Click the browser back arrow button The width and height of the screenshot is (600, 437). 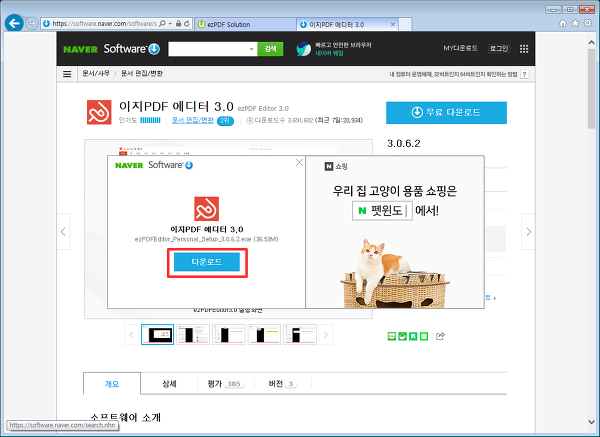pyautogui.click(x=14, y=23)
